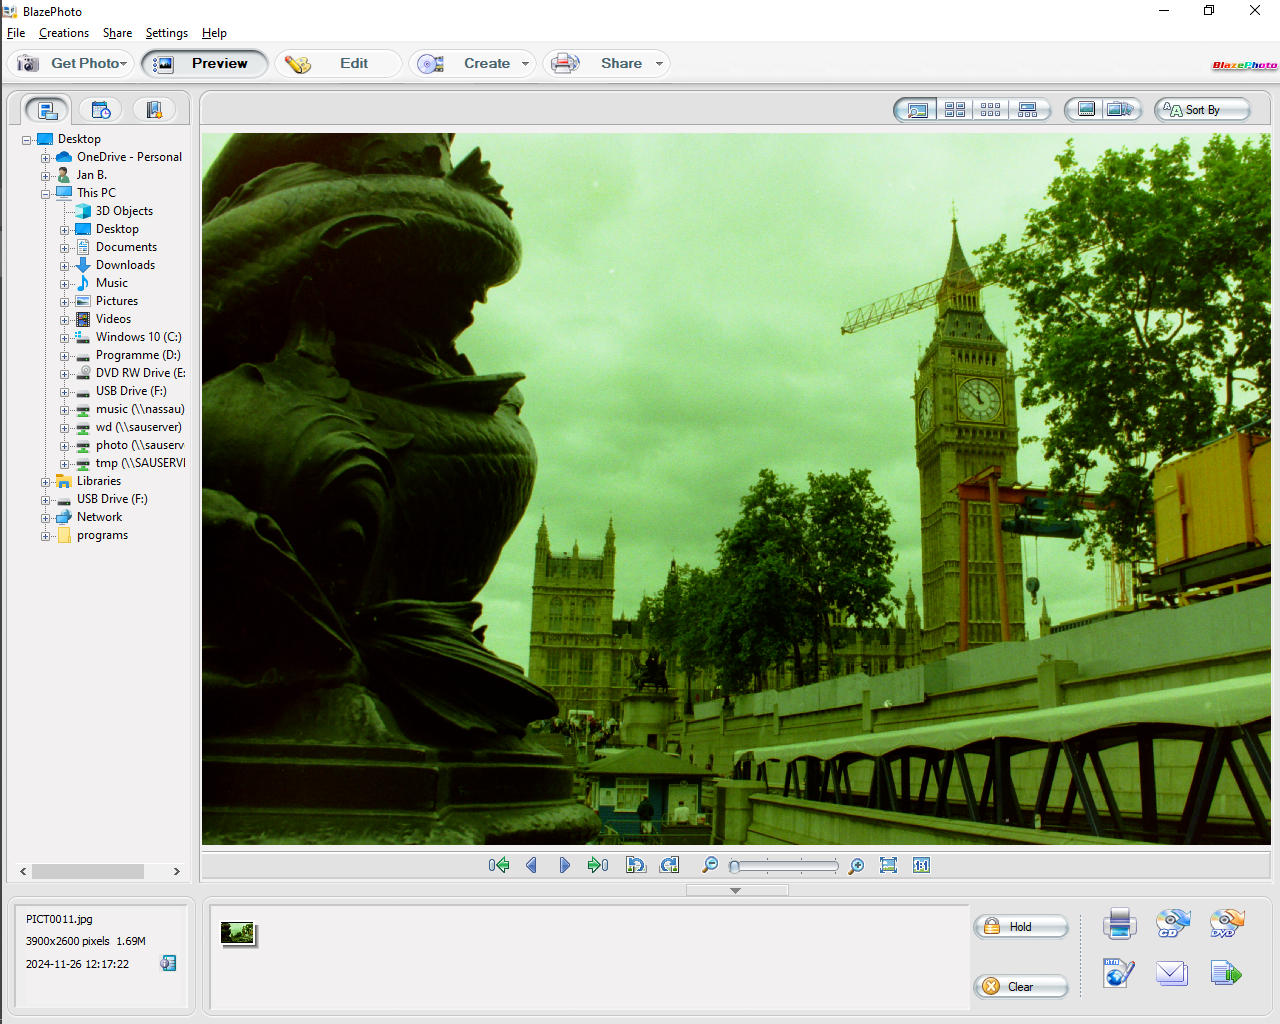Open the Creations menu
The image size is (1280, 1024).
pos(63,33)
